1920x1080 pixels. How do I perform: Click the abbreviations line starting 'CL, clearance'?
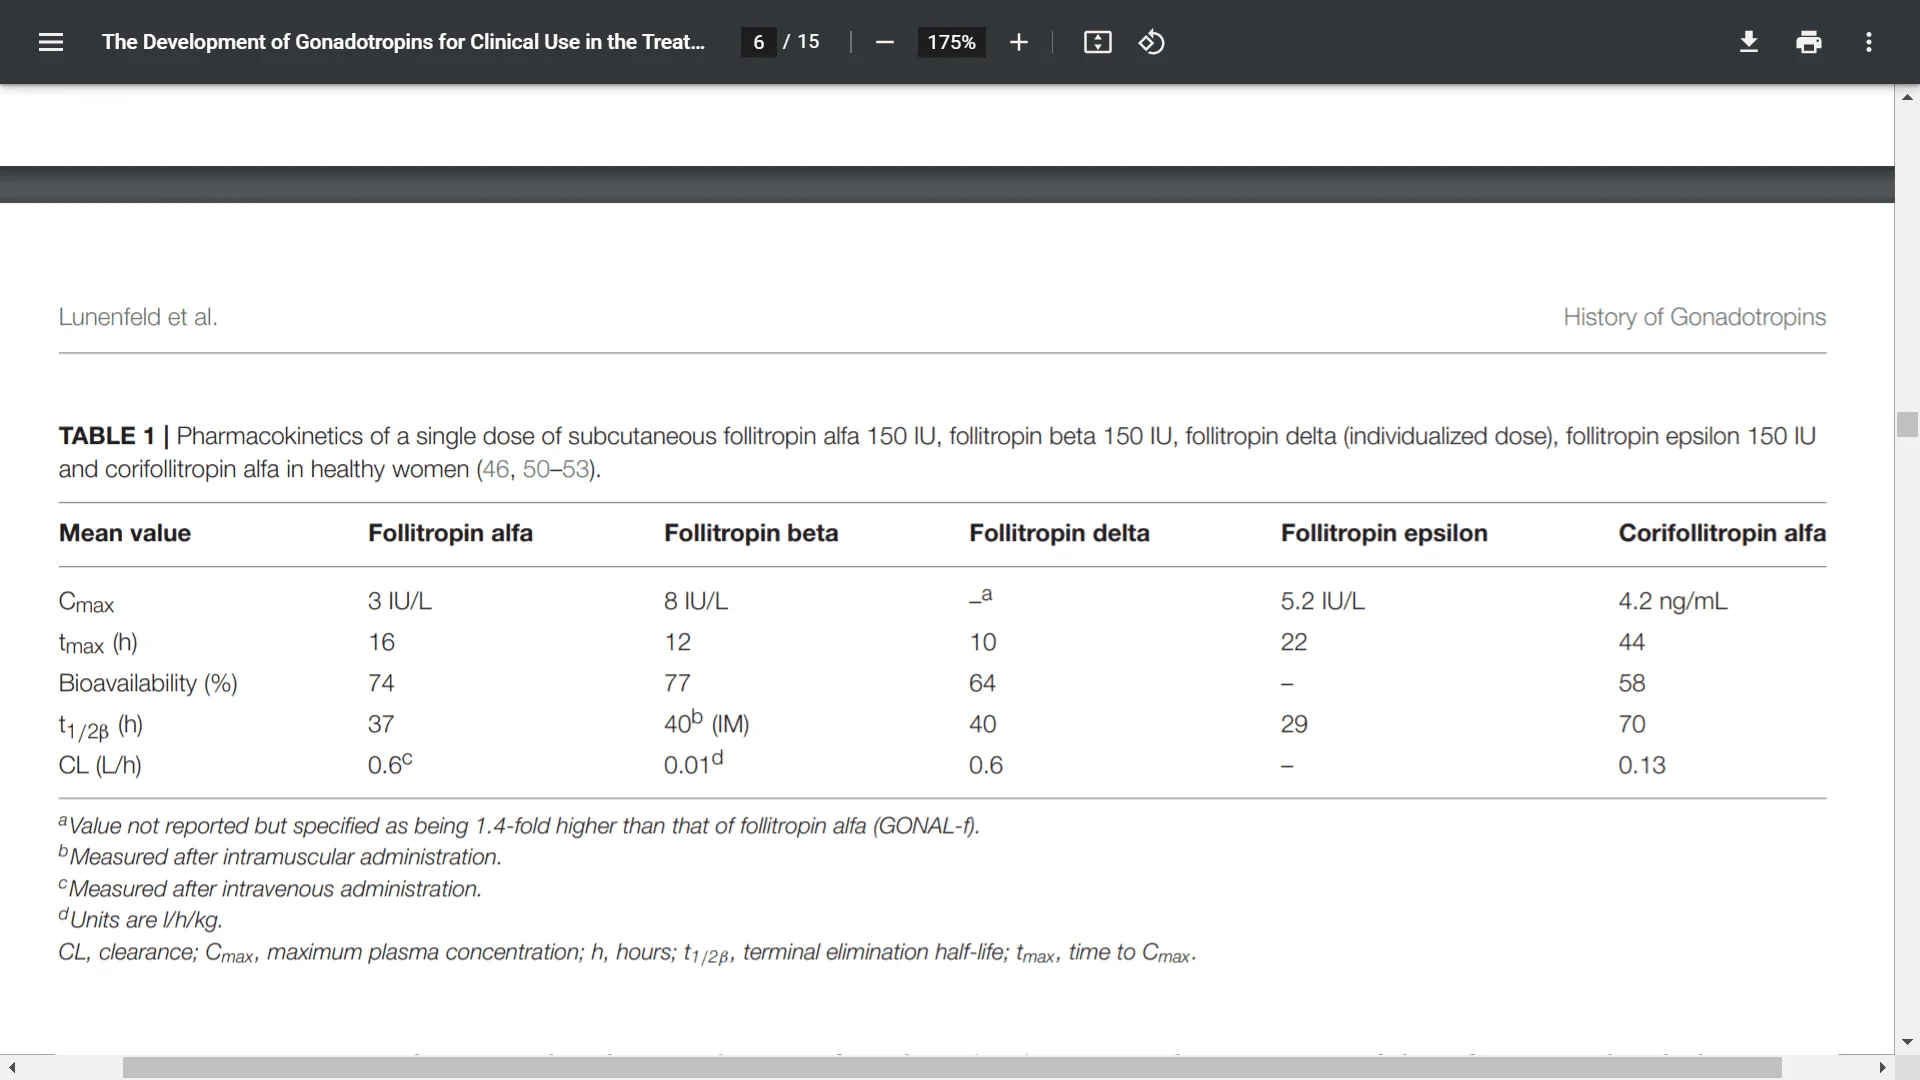point(627,953)
